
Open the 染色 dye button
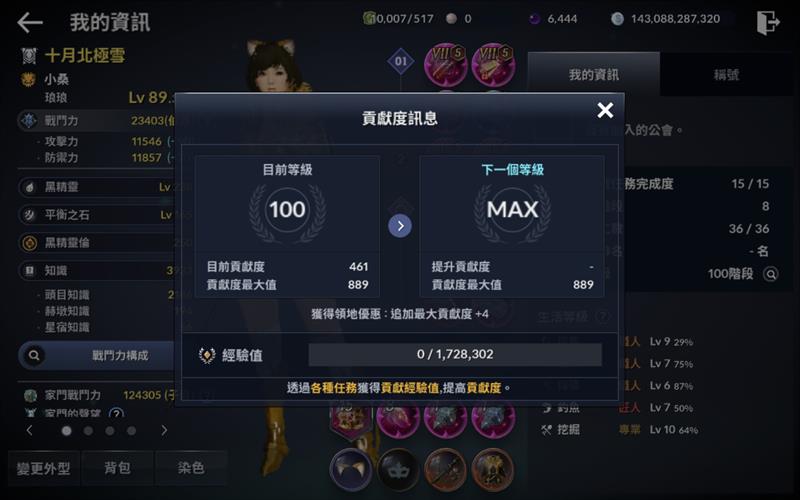pos(191,468)
